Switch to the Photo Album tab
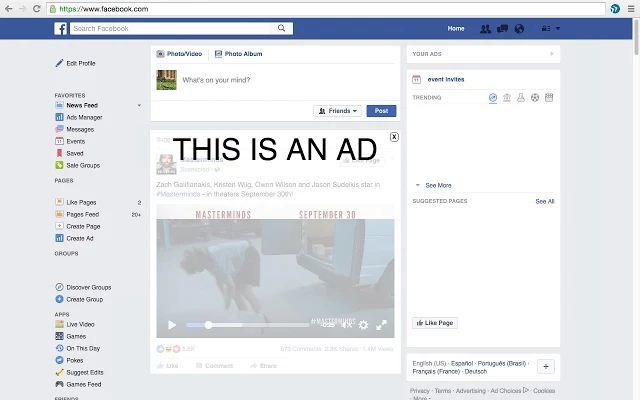Viewport: 640px width, 400px height. [x=238, y=54]
